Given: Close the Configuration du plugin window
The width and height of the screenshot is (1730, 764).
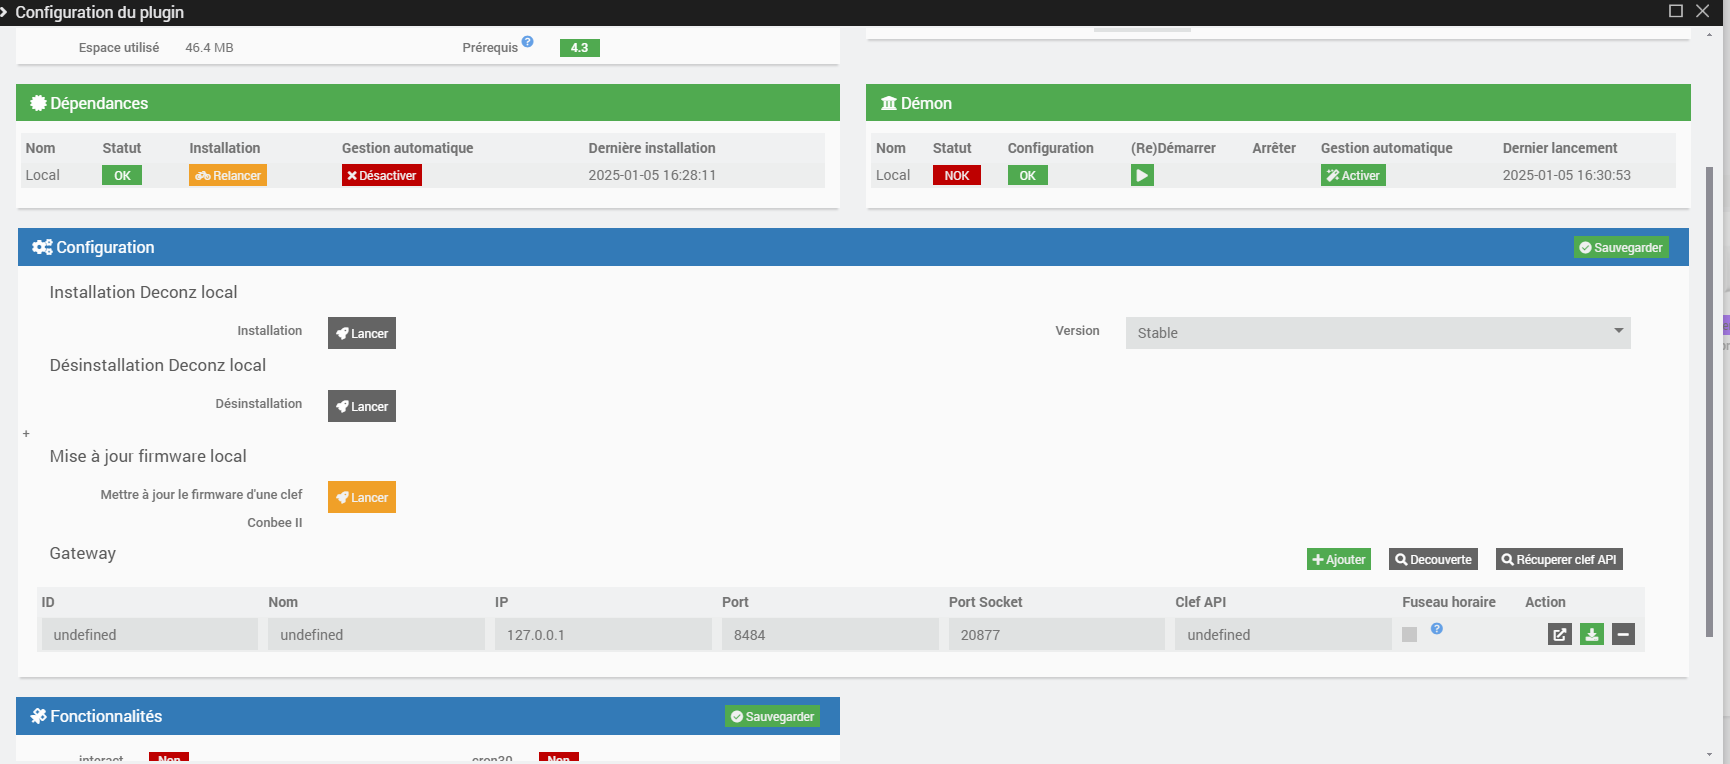Looking at the screenshot, I should point(1703,11).
